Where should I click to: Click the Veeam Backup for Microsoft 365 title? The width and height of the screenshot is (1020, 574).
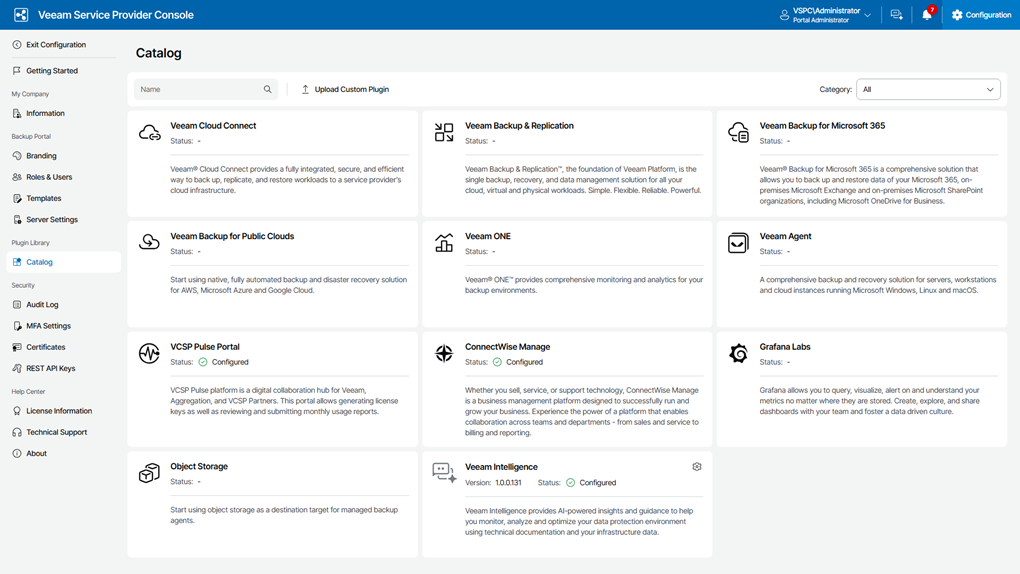click(x=822, y=126)
